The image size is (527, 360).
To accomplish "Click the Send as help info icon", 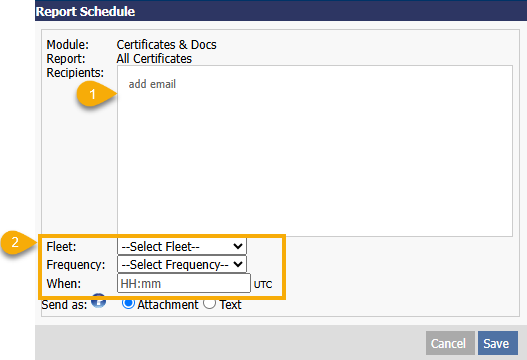I will (98, 301).
